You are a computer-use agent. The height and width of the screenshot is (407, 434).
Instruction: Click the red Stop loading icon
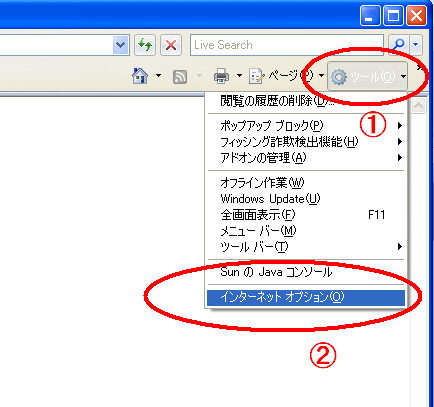point(171,45)
